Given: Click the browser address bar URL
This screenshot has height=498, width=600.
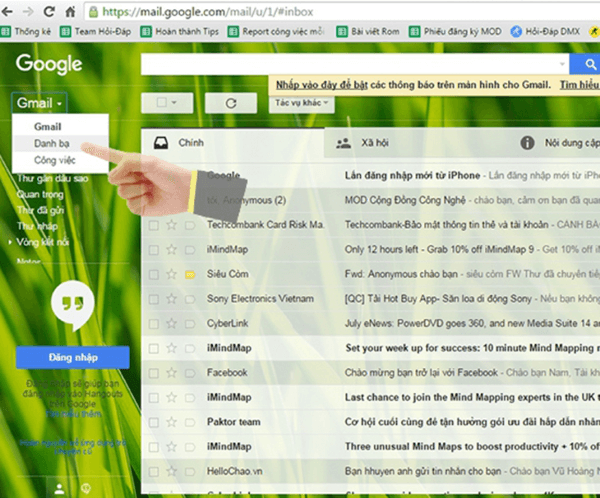Looking at the screenshot, I should (208, 12).
